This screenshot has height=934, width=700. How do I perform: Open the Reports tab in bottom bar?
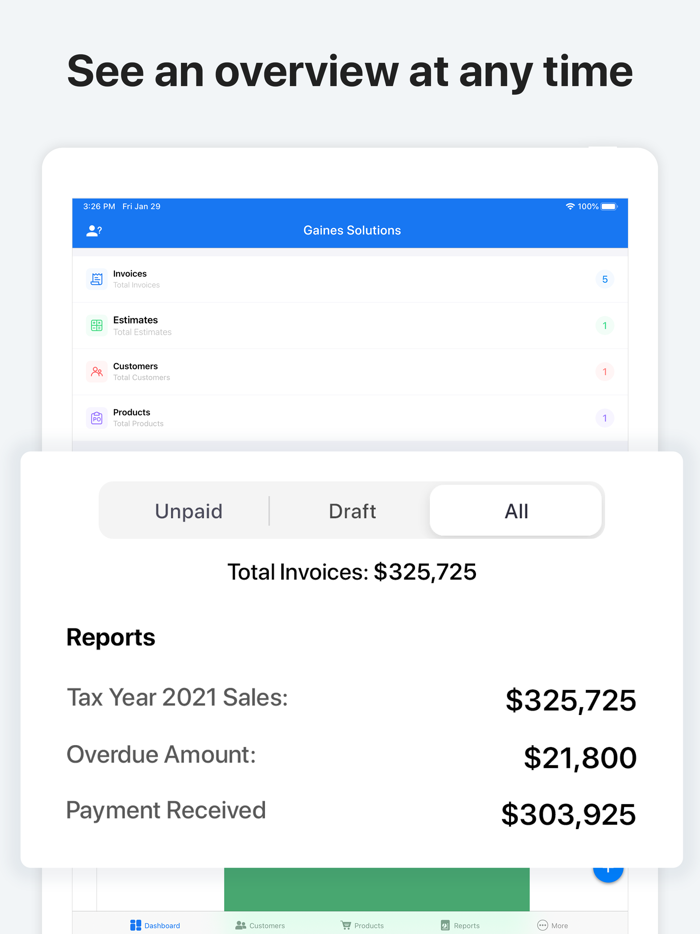pyautogui.click(x=460, y=925)
